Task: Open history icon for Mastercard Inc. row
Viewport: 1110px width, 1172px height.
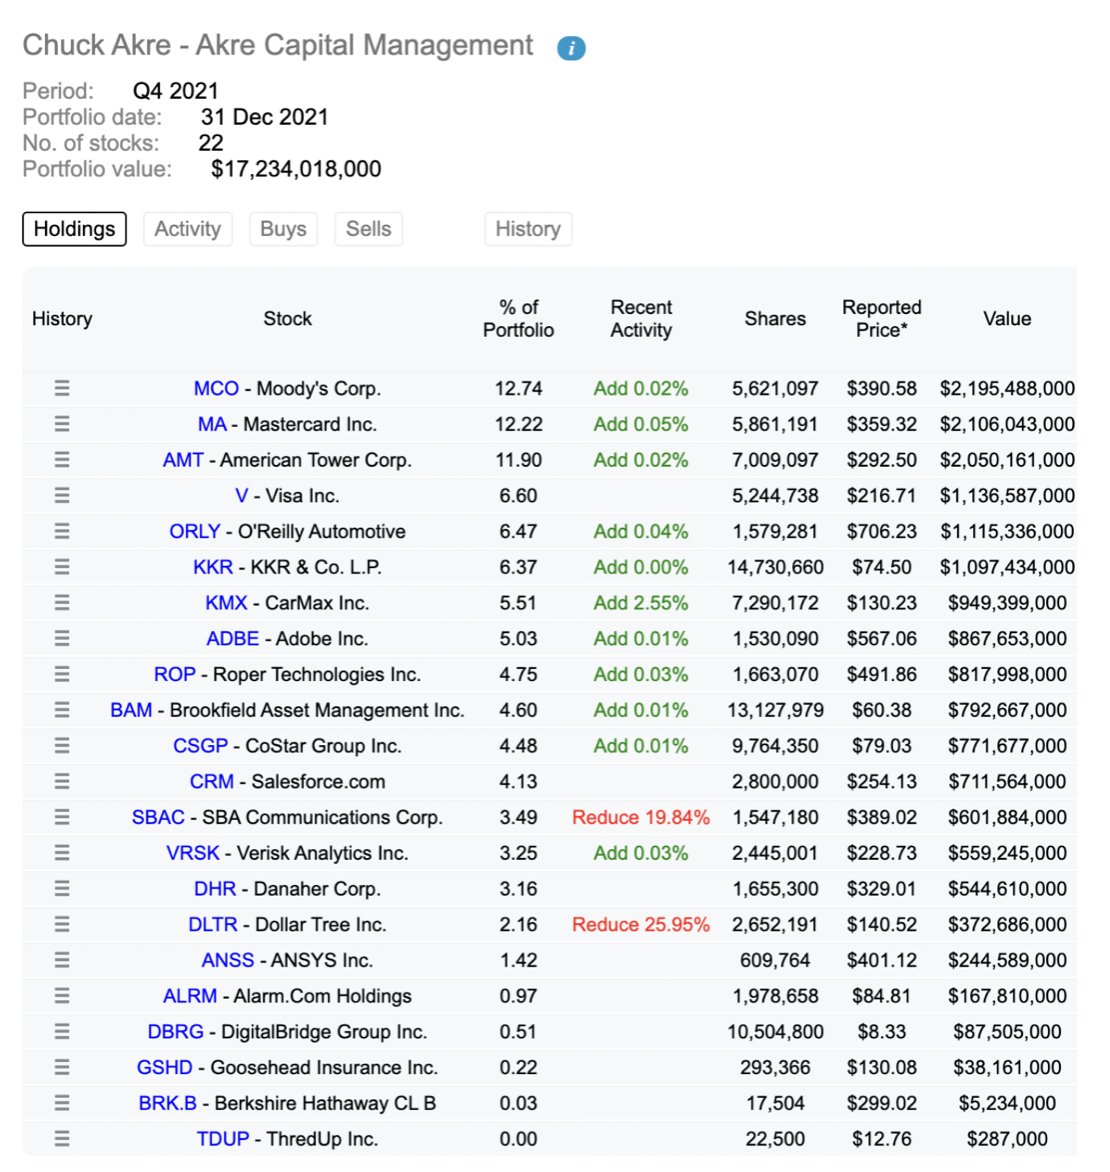Action: [62, 424]
